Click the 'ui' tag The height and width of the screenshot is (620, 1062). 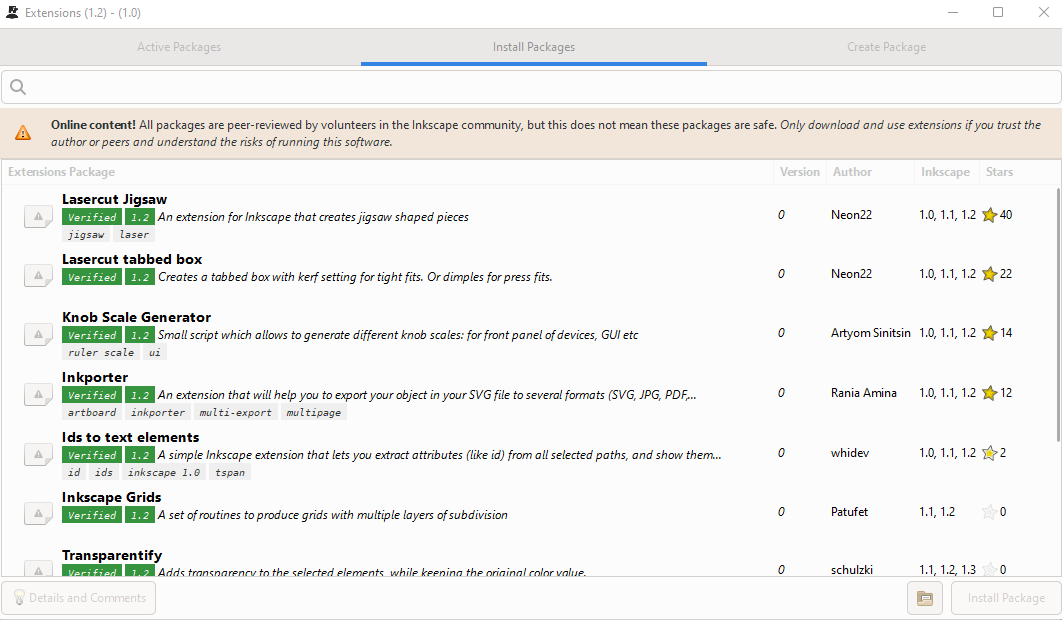tap(154, 352)
